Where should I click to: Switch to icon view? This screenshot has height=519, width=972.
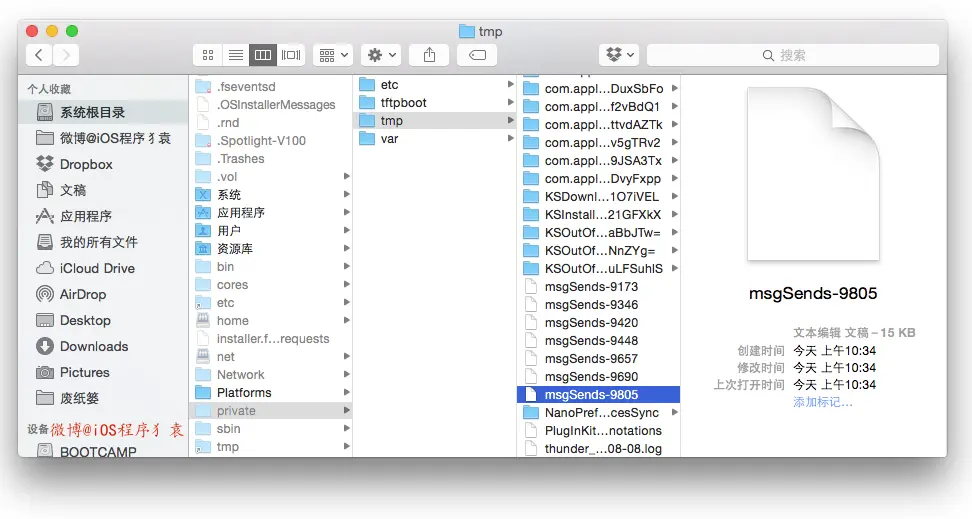(208, 55)
